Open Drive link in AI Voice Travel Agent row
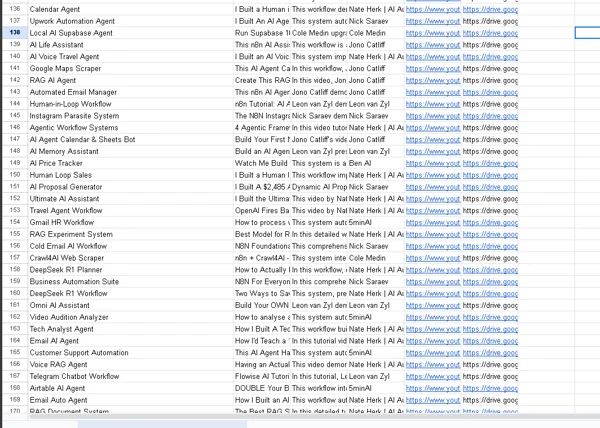The width and height of the screenshot is (600, 428). pos(490,57)
